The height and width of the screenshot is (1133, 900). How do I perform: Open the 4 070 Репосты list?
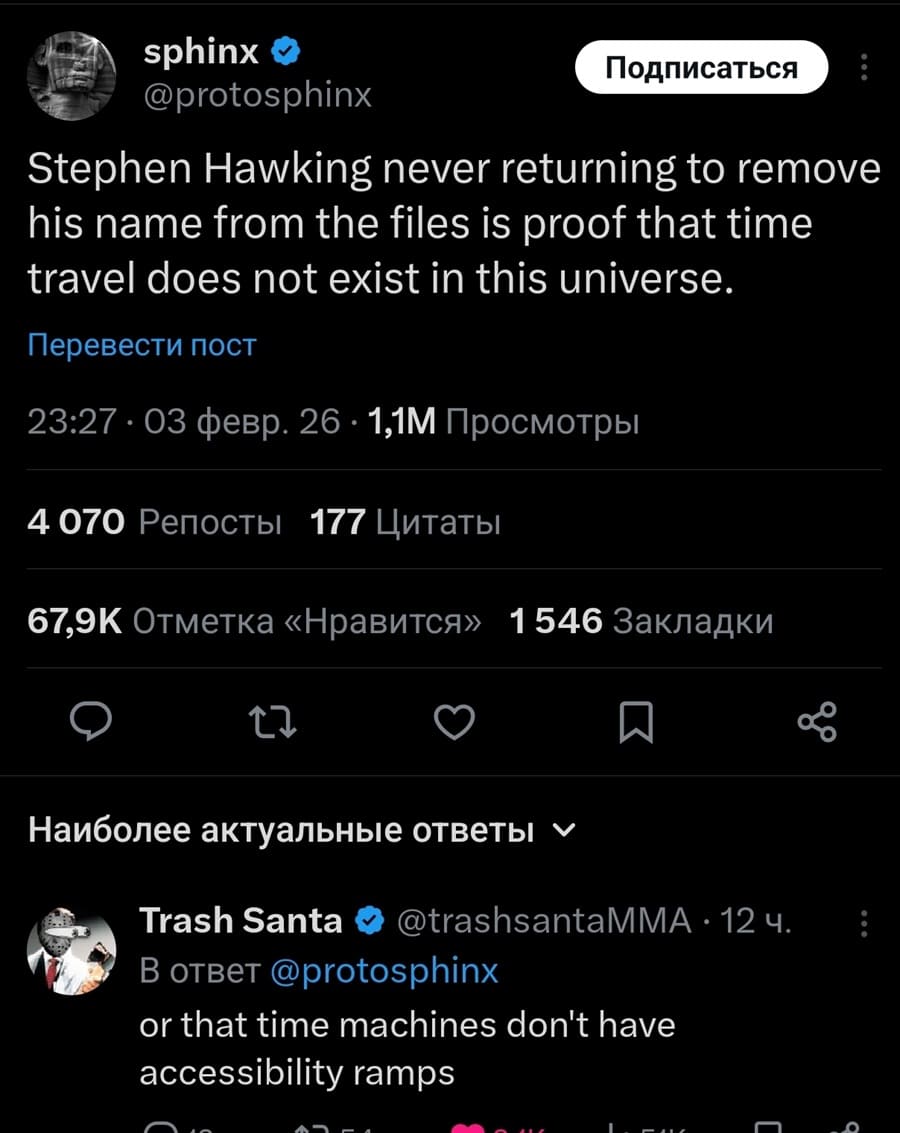click(x=155, y=521)
